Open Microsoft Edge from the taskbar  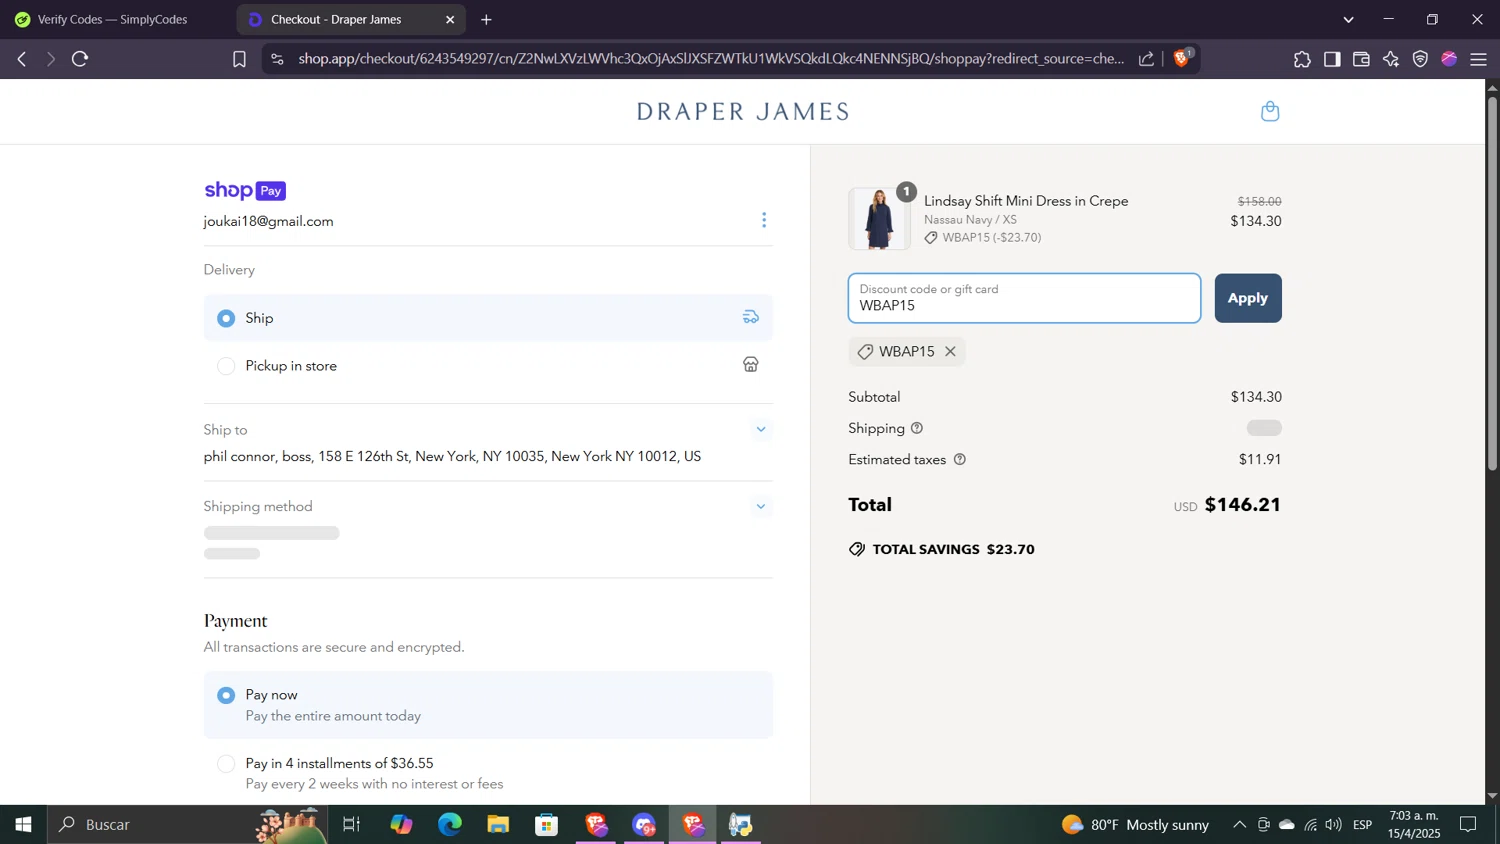[450, 824]
